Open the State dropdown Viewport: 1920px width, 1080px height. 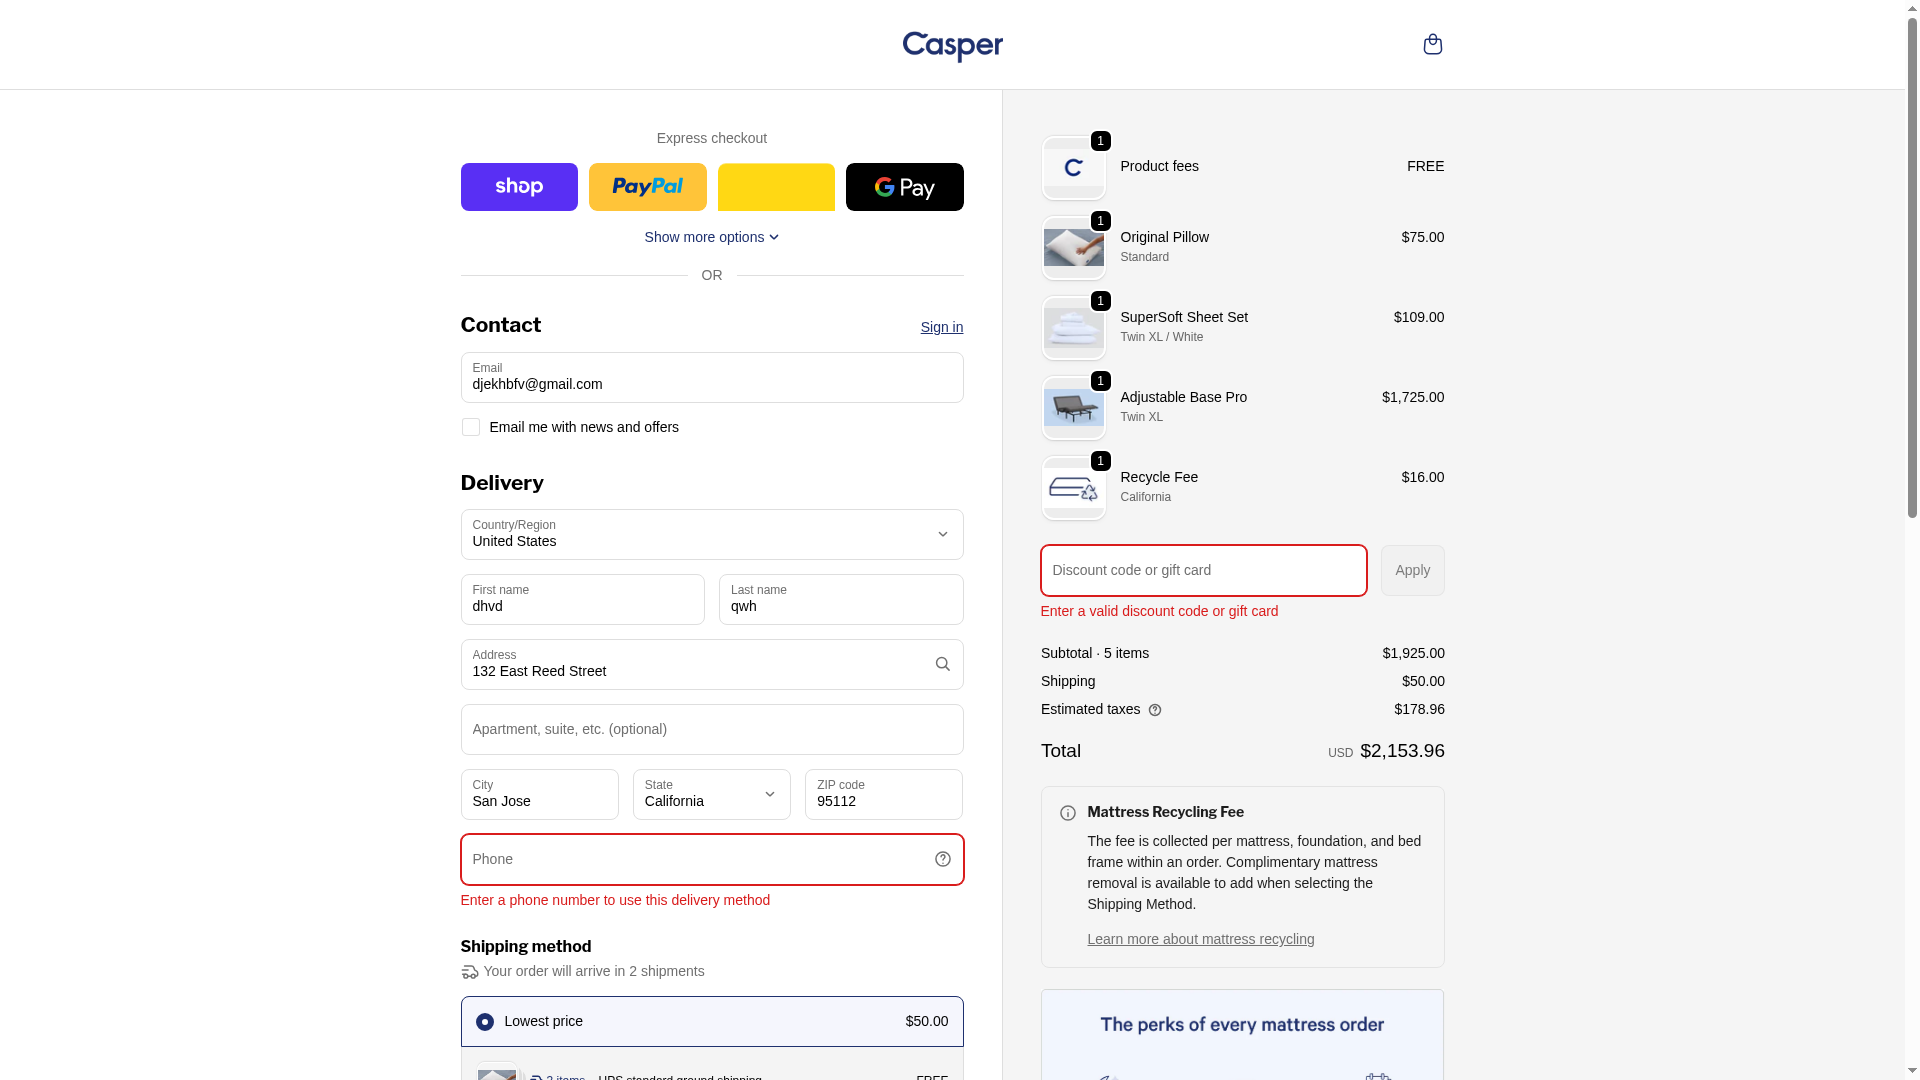(x=711, y=794)
